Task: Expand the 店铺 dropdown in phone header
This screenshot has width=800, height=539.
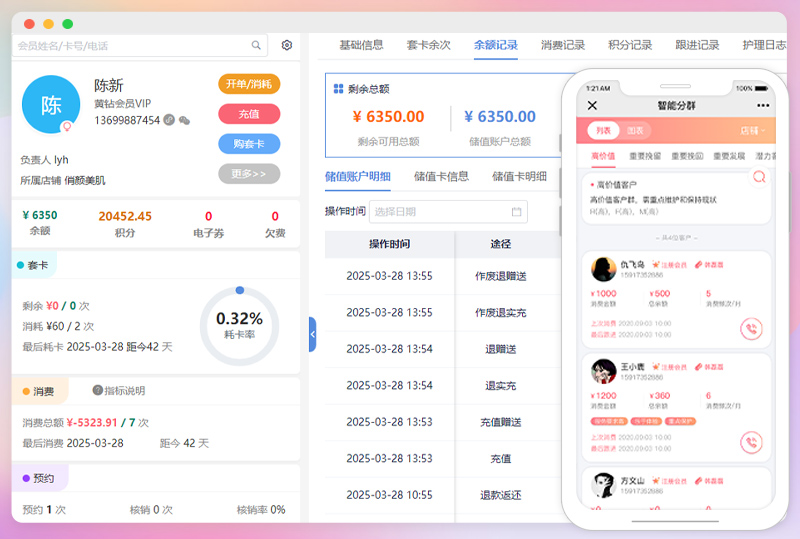Action: [x=753, y=131]
